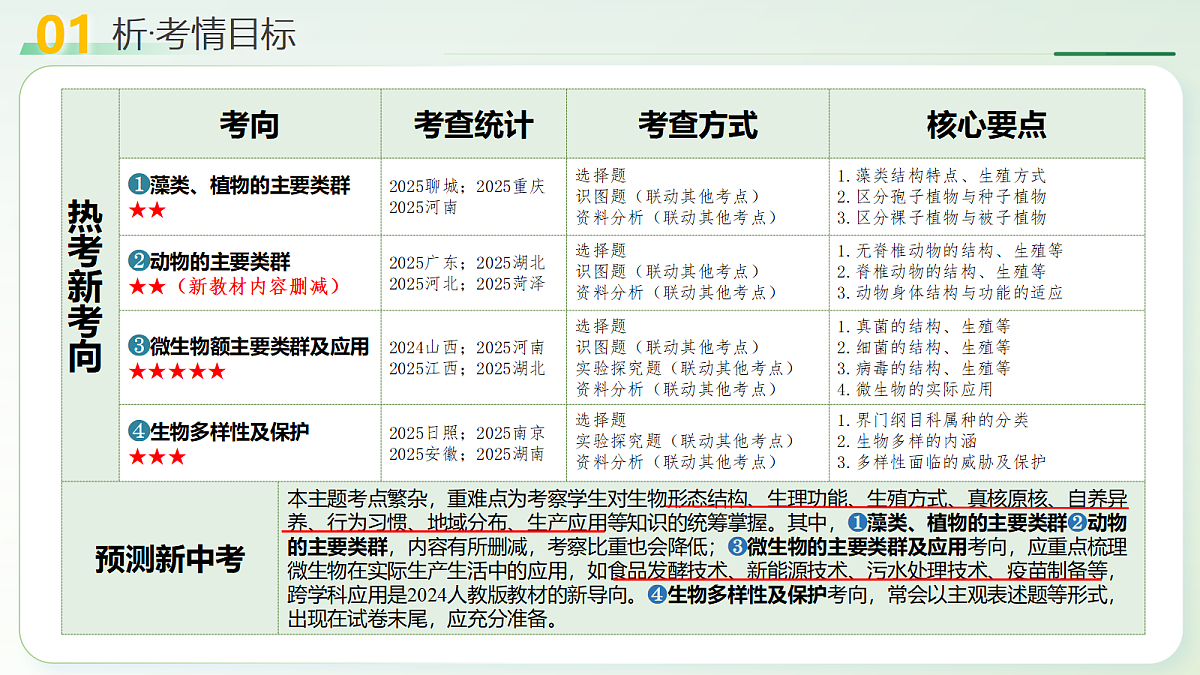Click the cell 2025聊城；2025重庆
The width and height of the screenshot is (1200, 675).
coord(467,186)
